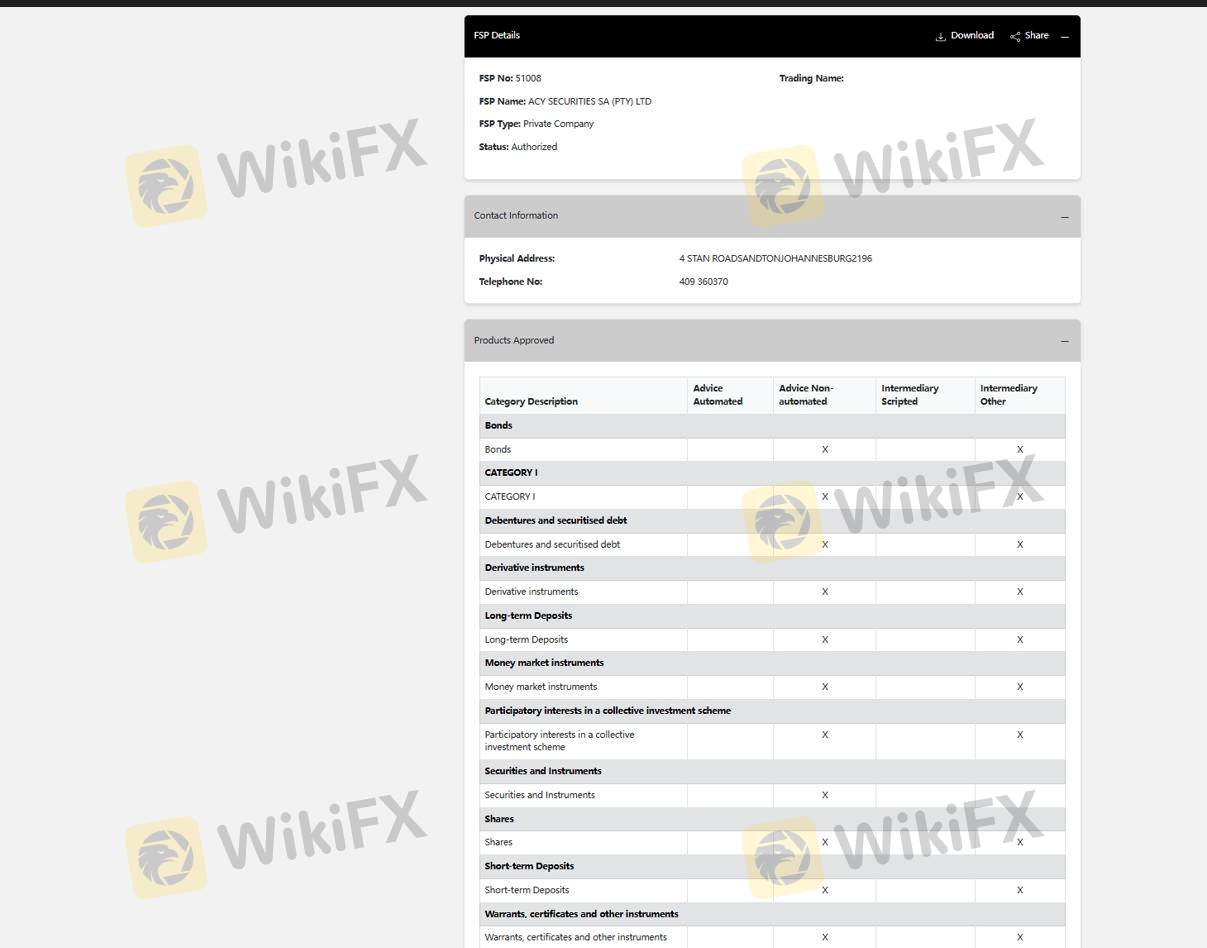Click the Contact Information header title
This screenshot has width=1207, height=948.
(516, 215)
